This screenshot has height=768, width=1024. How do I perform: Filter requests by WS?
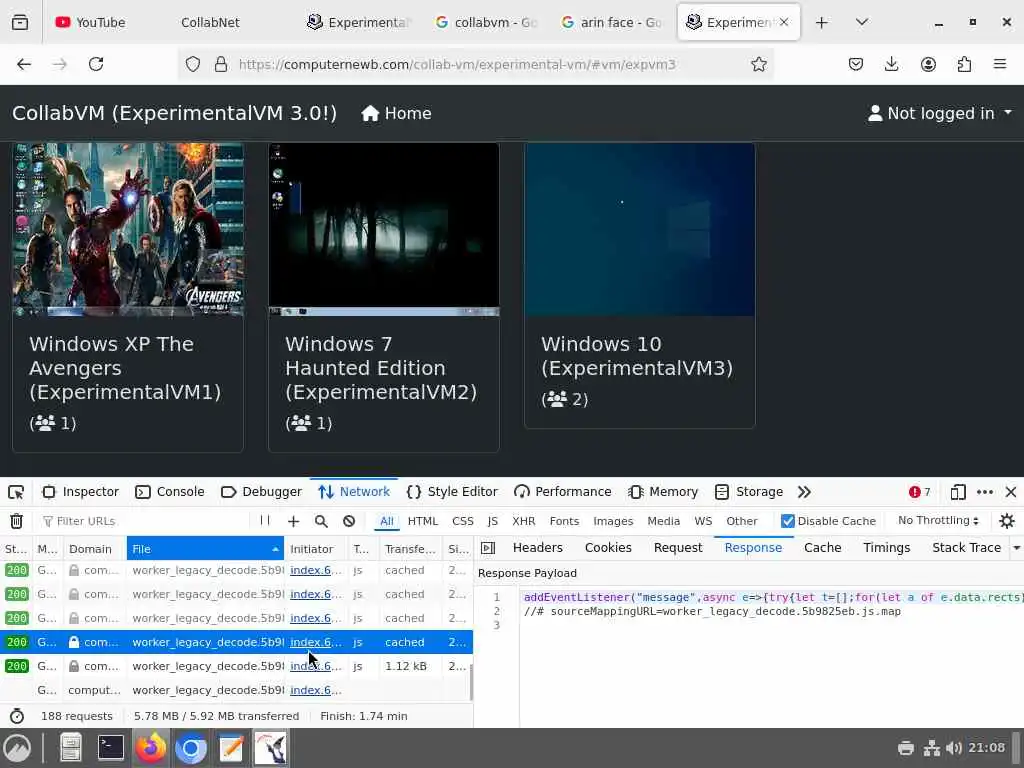coord(703,521)
